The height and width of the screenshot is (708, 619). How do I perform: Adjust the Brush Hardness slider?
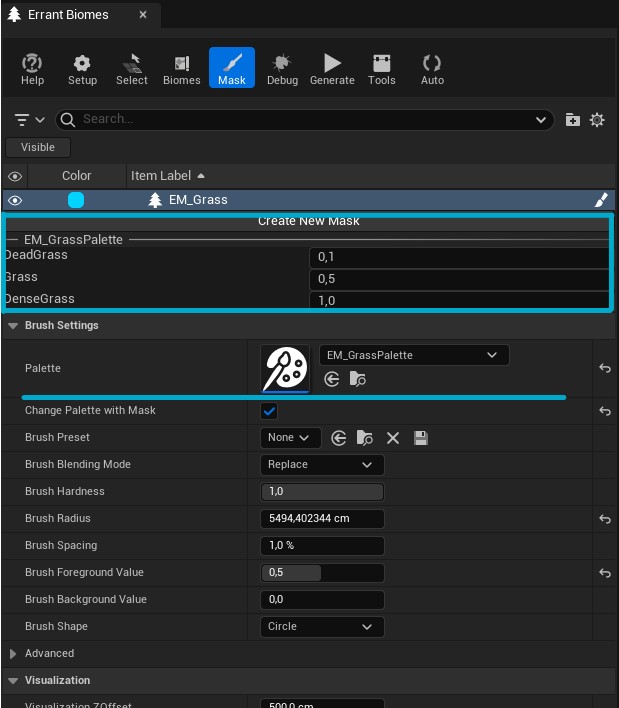click(322, 492)
